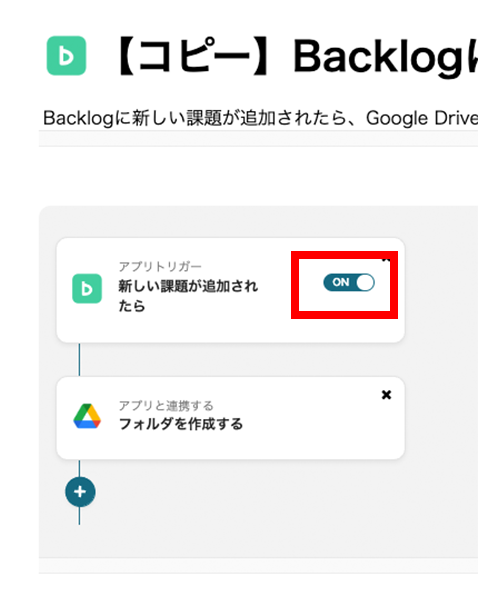Select the Backlog icon in the trigger card

[87, 289]
